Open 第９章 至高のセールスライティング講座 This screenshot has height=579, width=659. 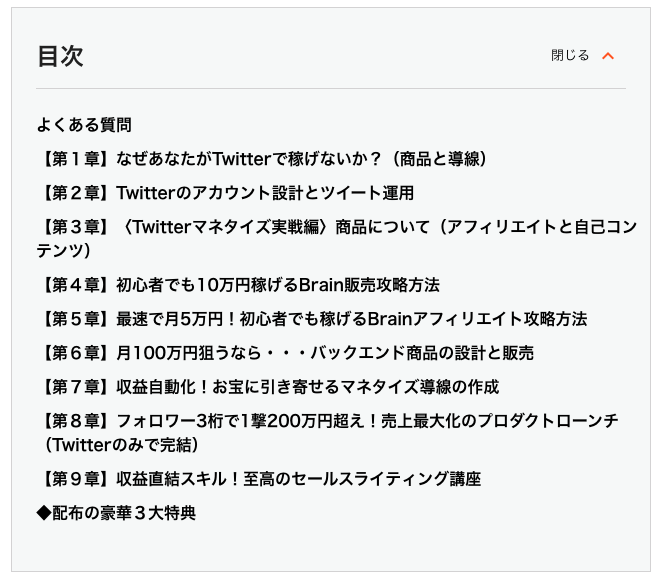259,478
